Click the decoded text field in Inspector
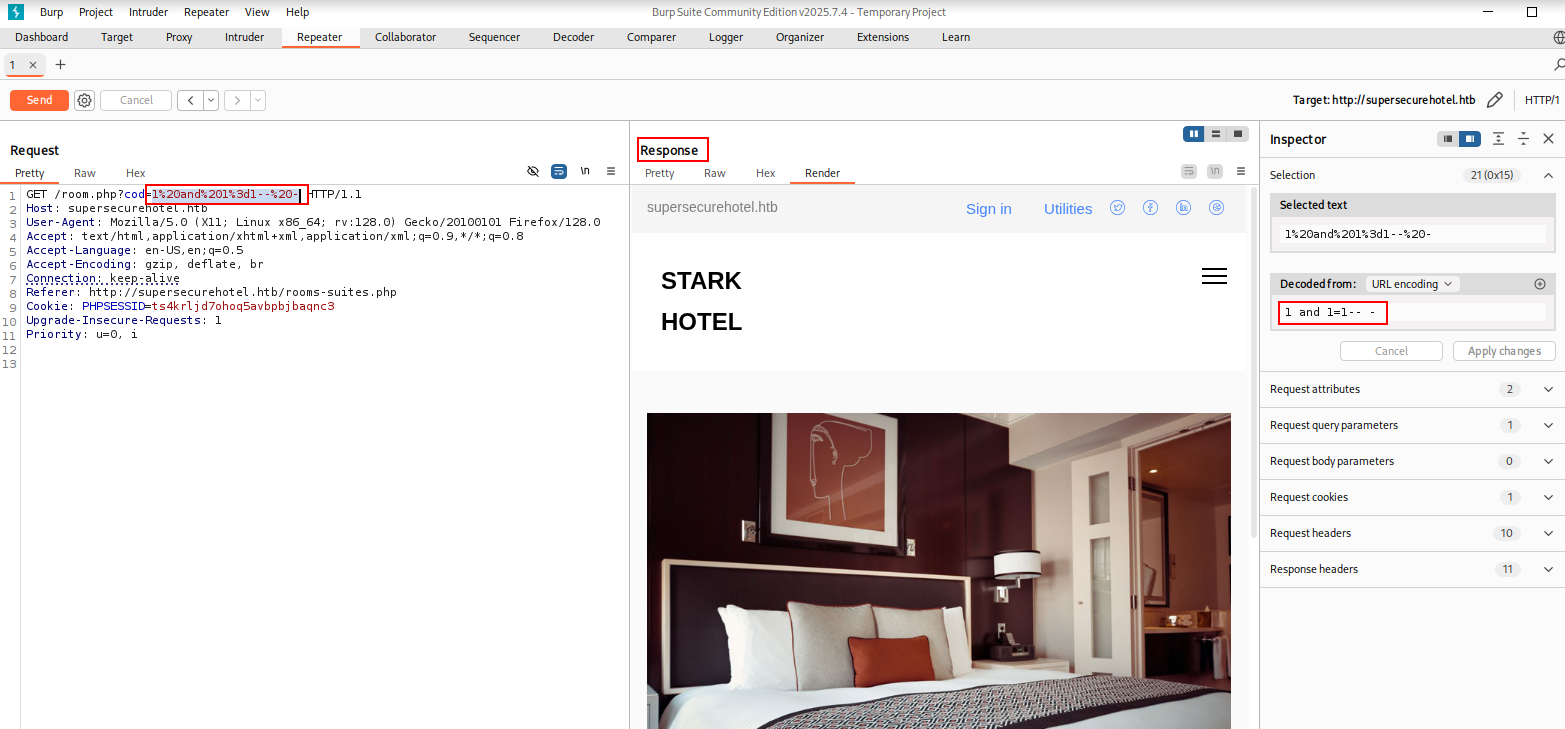The image size is (1565, 729). 1412,312
